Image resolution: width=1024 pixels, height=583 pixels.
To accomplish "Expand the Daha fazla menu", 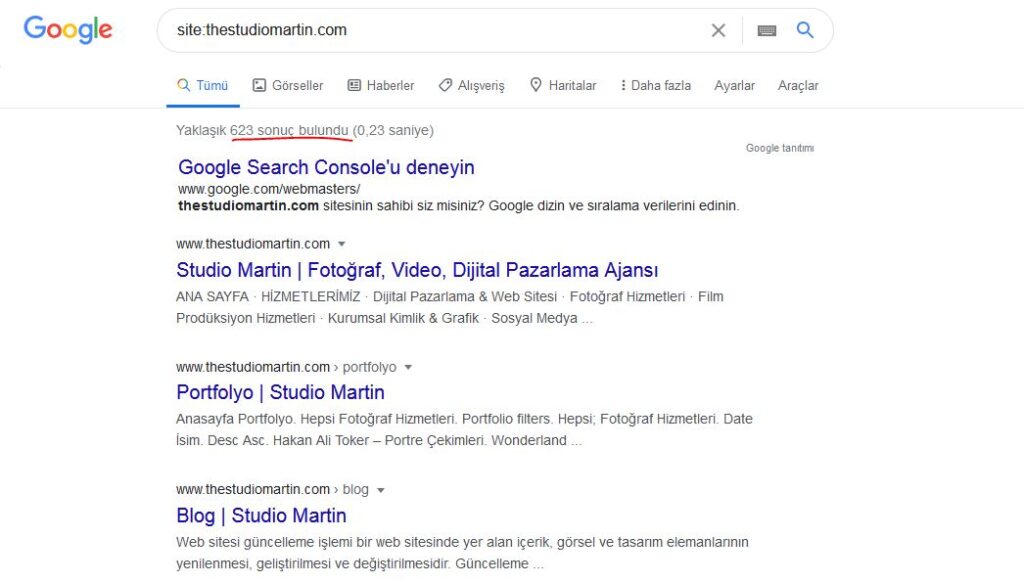I will (x=655, y=86).
